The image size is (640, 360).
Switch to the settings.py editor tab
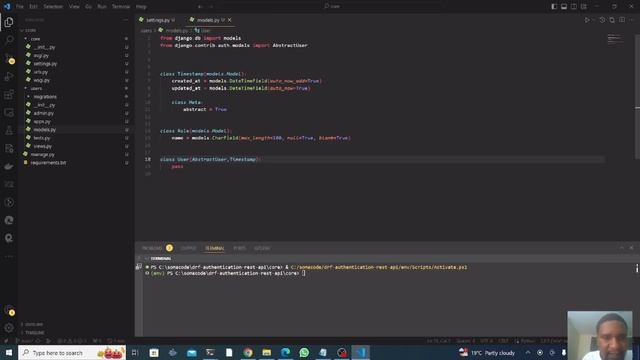pyautogui.click(x=157, y=20)
